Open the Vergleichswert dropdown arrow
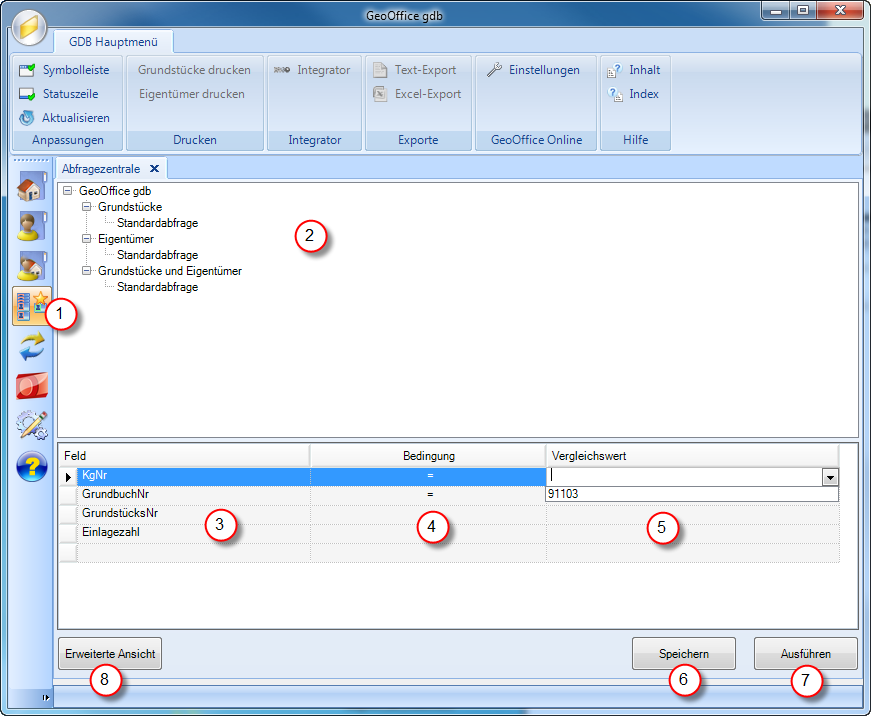This screenshot has height=716, width=871. point(830,478)
